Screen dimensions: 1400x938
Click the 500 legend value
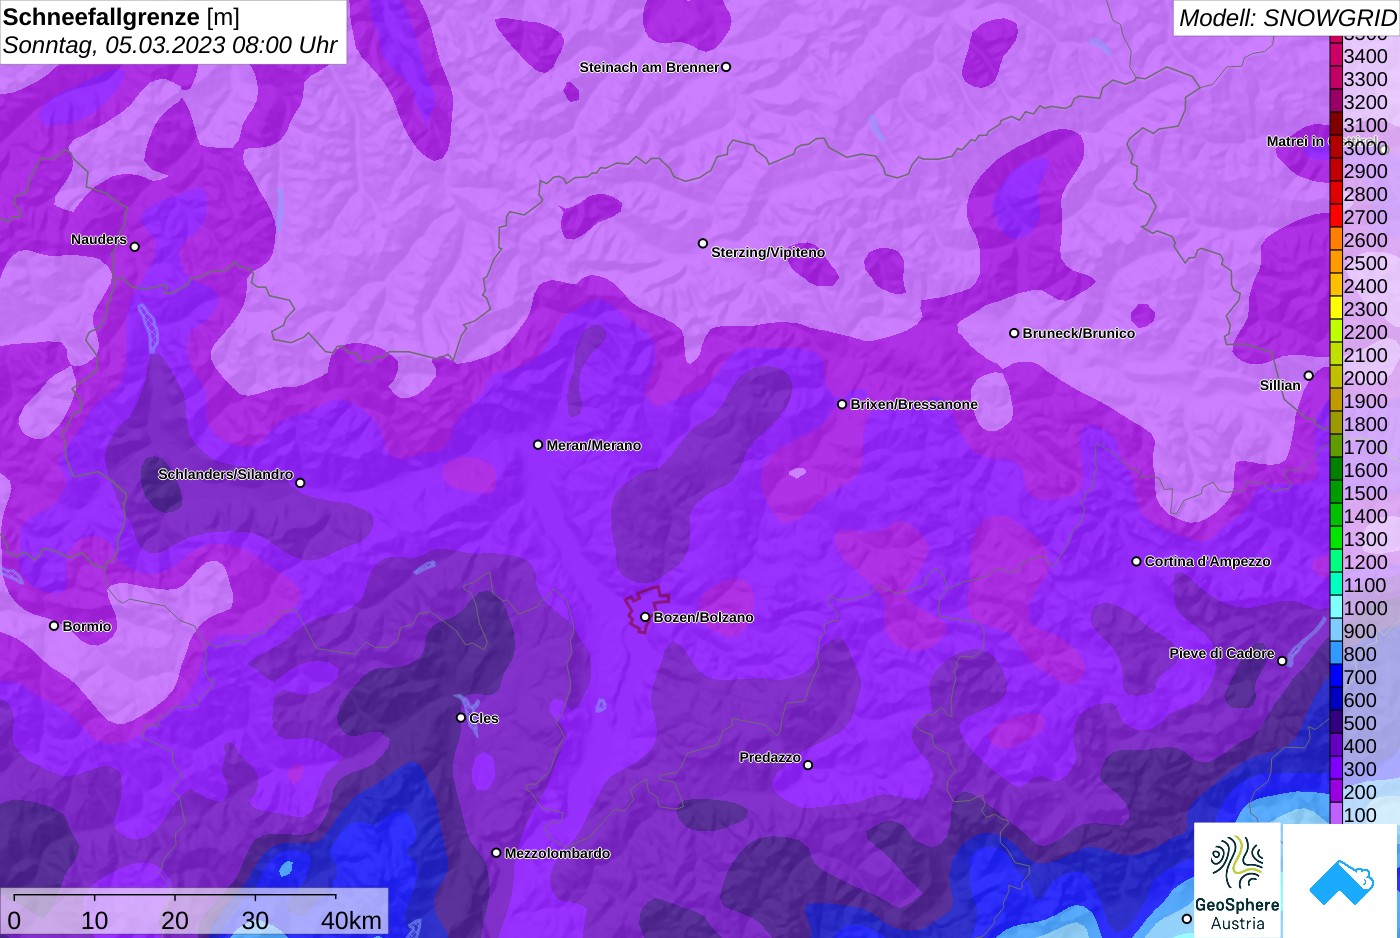click(x=1360, y=723)
